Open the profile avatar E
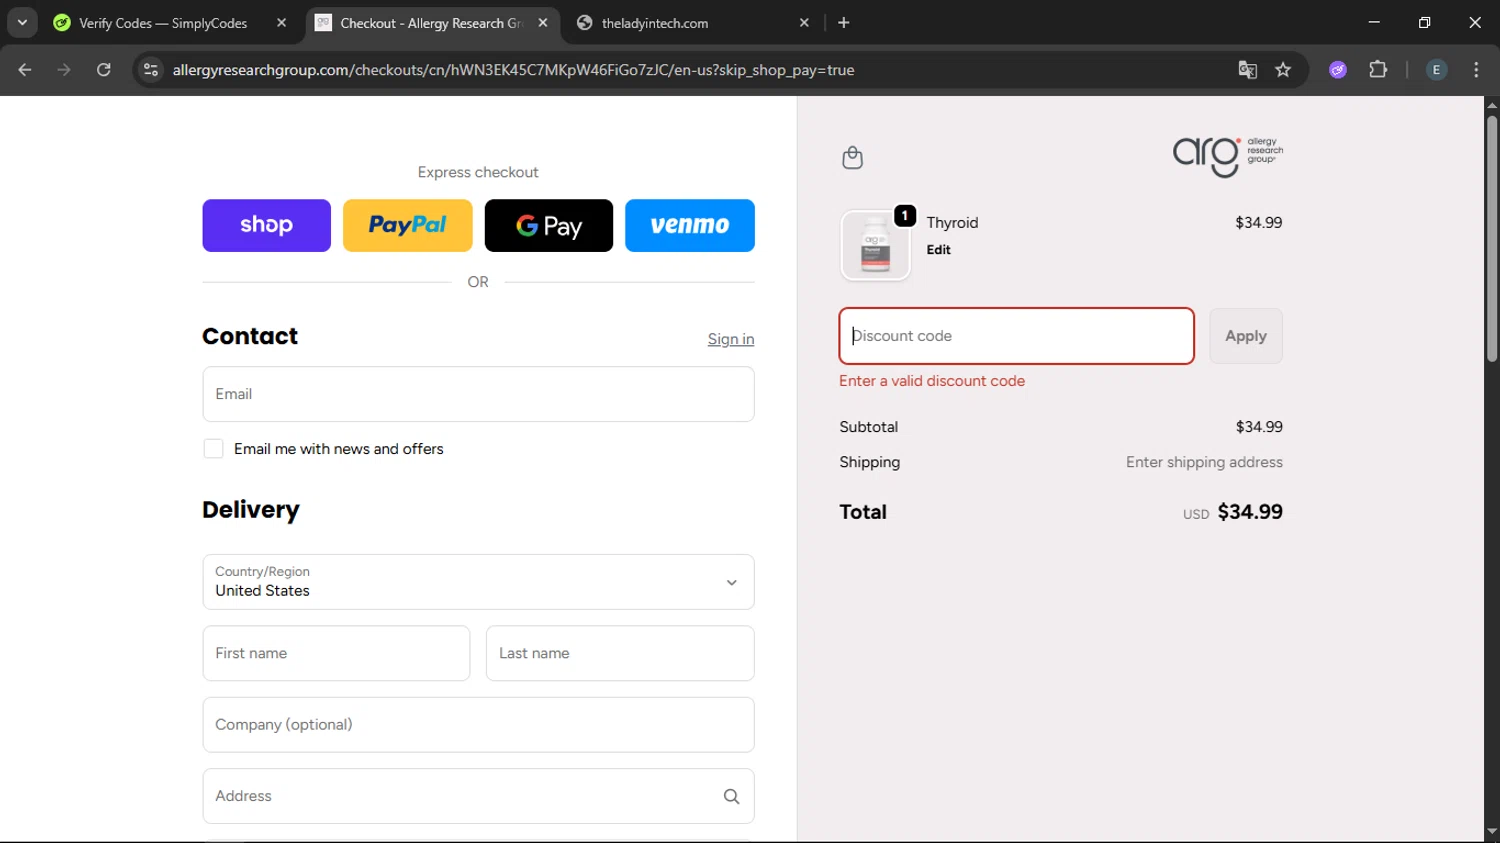This screenshot has width=1500, height=843. [x=1436, y=70]
